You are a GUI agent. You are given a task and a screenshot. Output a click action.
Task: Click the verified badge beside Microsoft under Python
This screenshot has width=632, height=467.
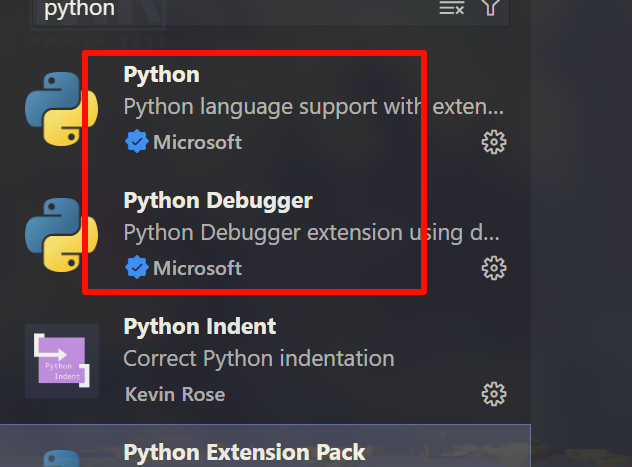pos(137,141)
